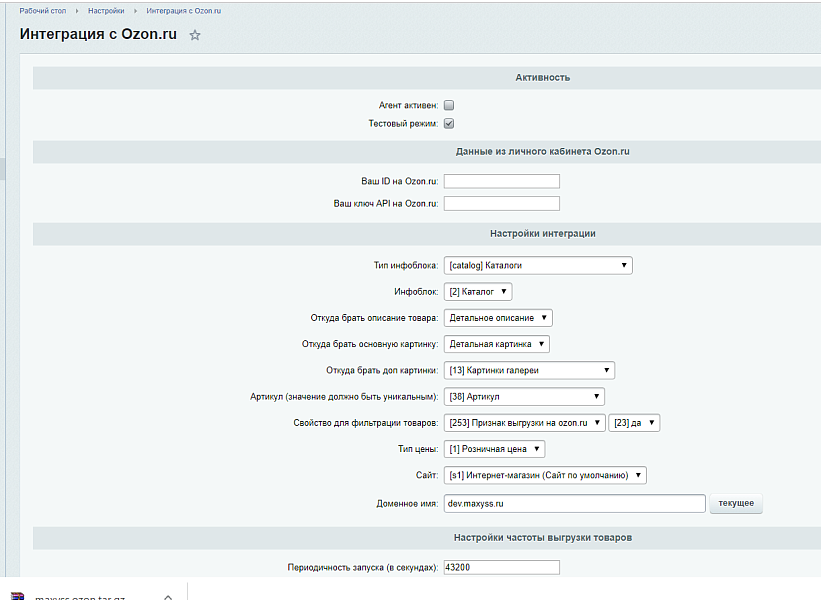Image resolution: width=821 pixels, height=600 pixels.
Task: Click the 'Ваш ключ API на Ozon.ru' field
Action: (501, 204)
